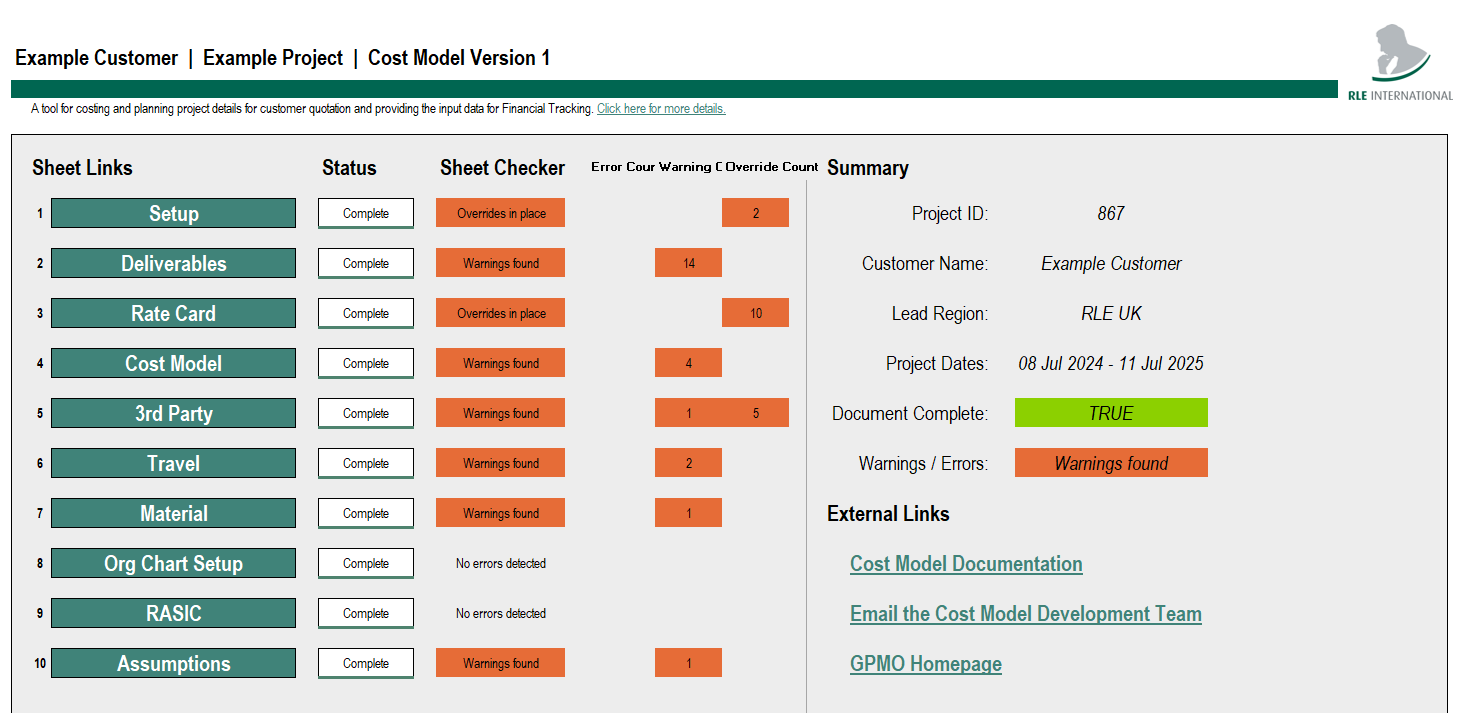The image size is (1462, 713).
Task: Email the Cost Model Development Team
Action: (1025, 613)
